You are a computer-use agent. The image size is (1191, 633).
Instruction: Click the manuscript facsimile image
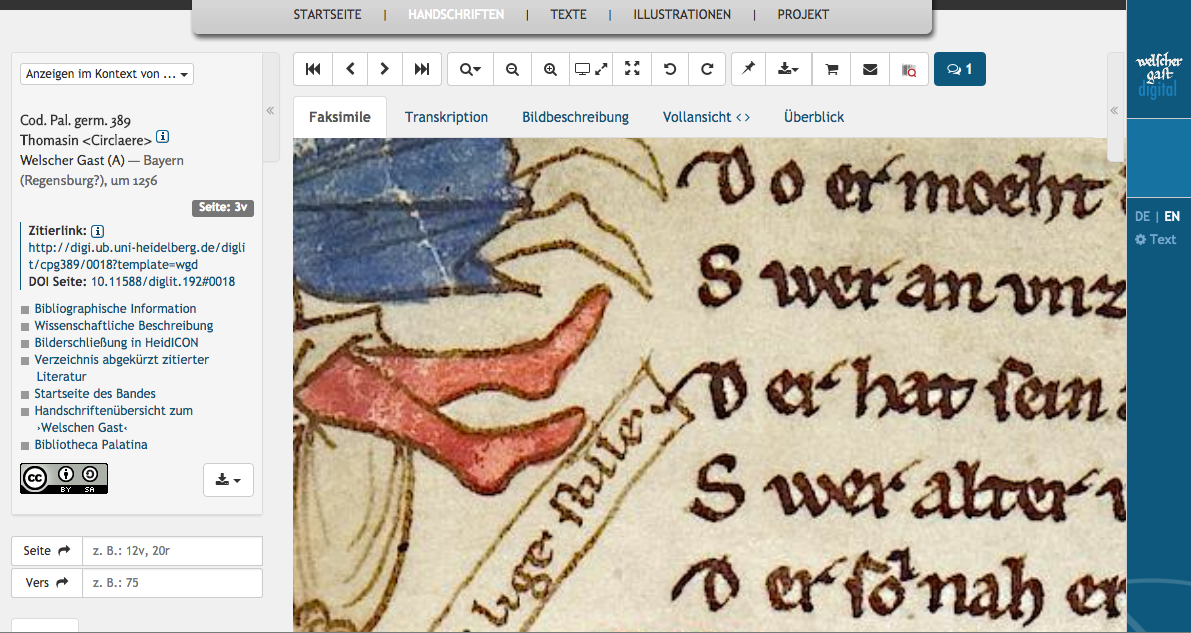click(709, 385)
